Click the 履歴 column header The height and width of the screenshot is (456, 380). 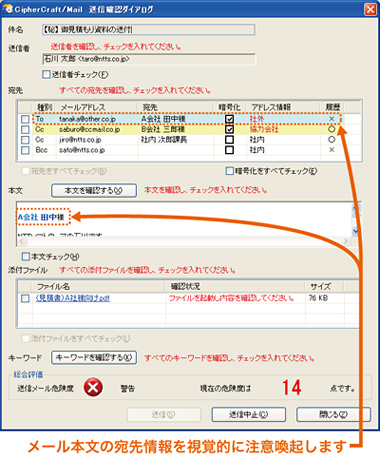[333, 107]
